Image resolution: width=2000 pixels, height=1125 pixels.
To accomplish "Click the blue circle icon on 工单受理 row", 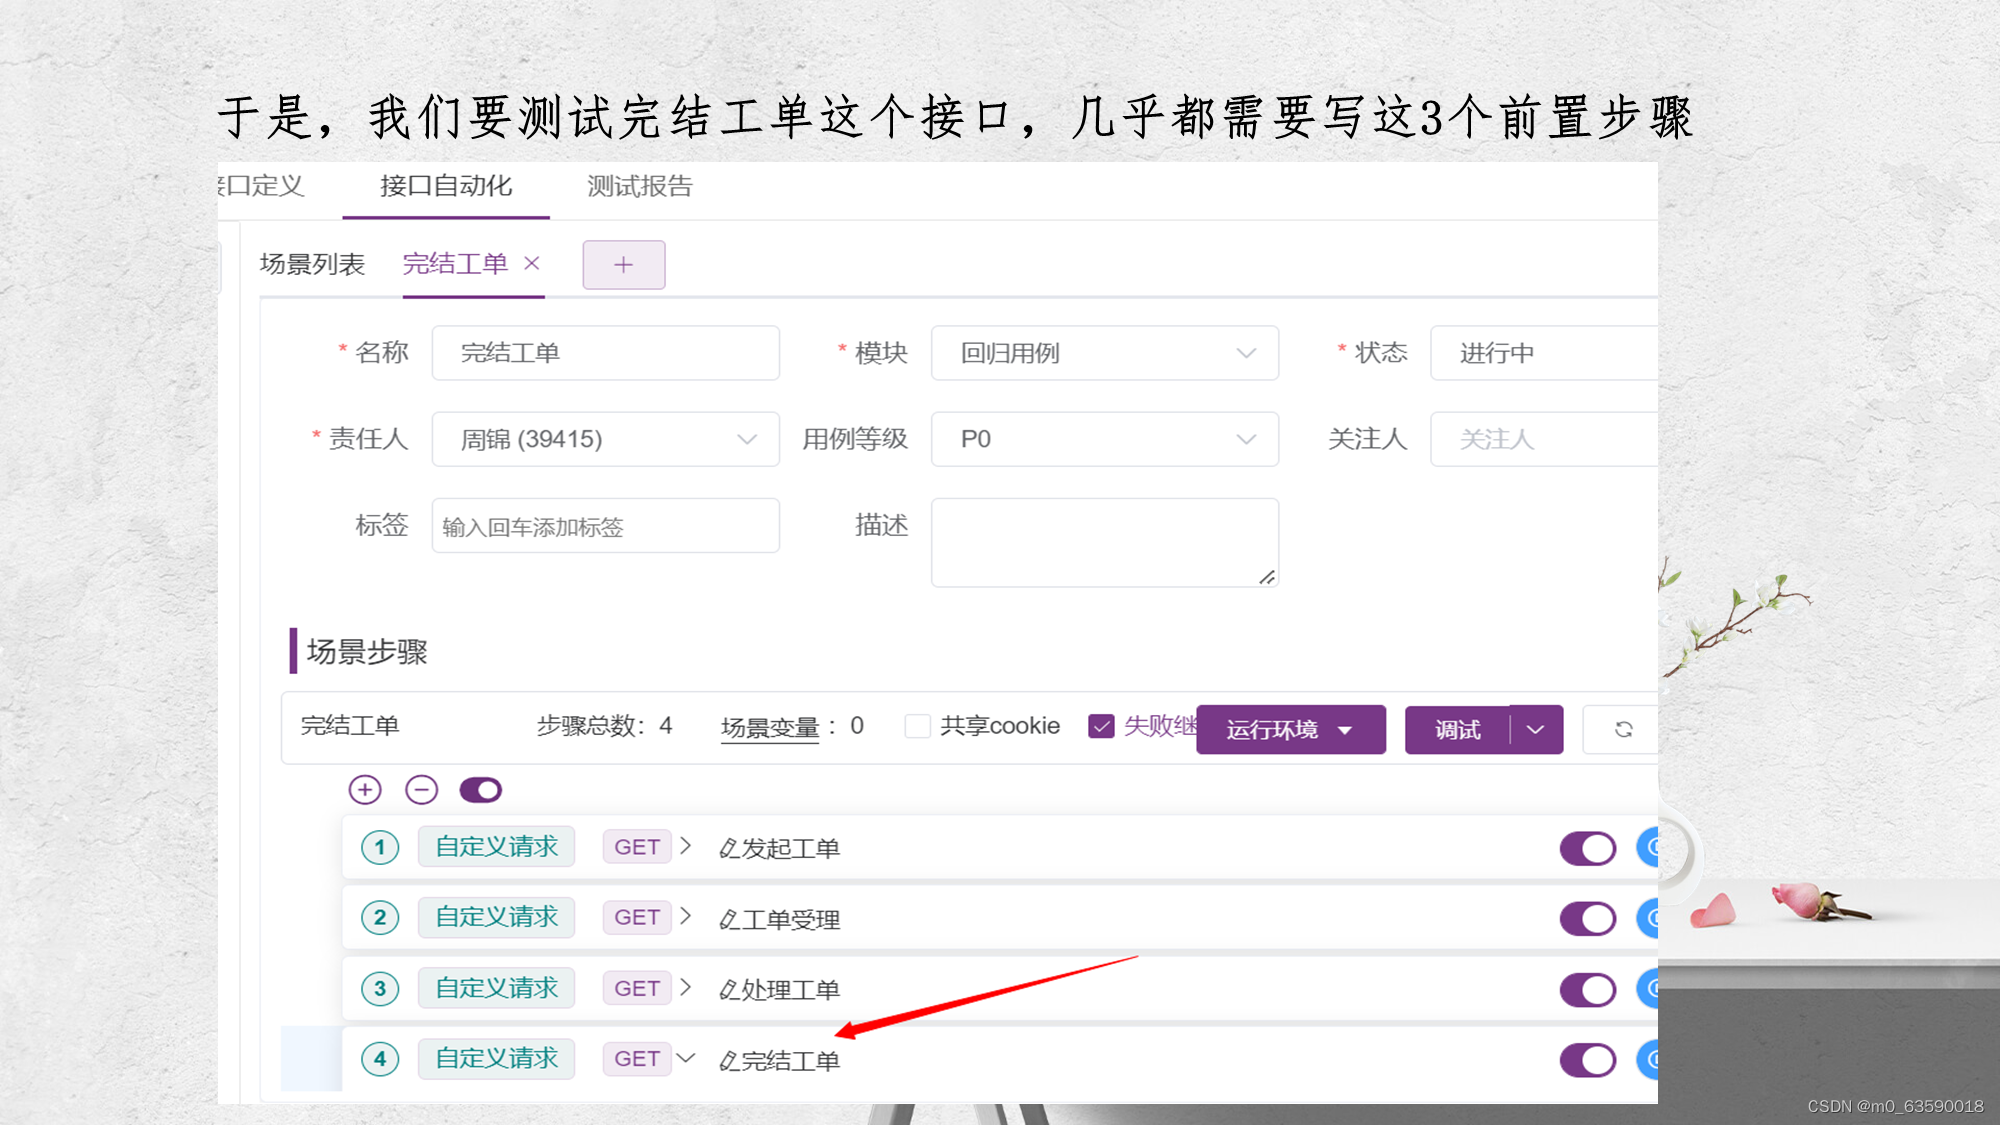I will (1648, 918).
